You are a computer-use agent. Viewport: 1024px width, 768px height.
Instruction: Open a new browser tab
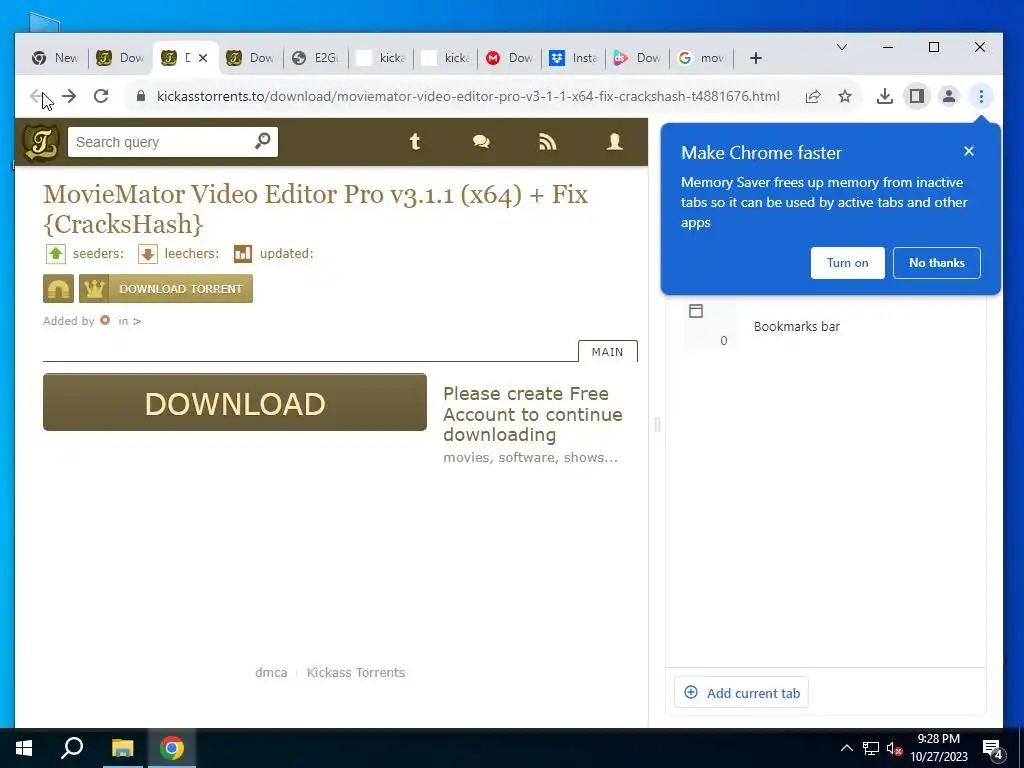(x=756, y=58)
